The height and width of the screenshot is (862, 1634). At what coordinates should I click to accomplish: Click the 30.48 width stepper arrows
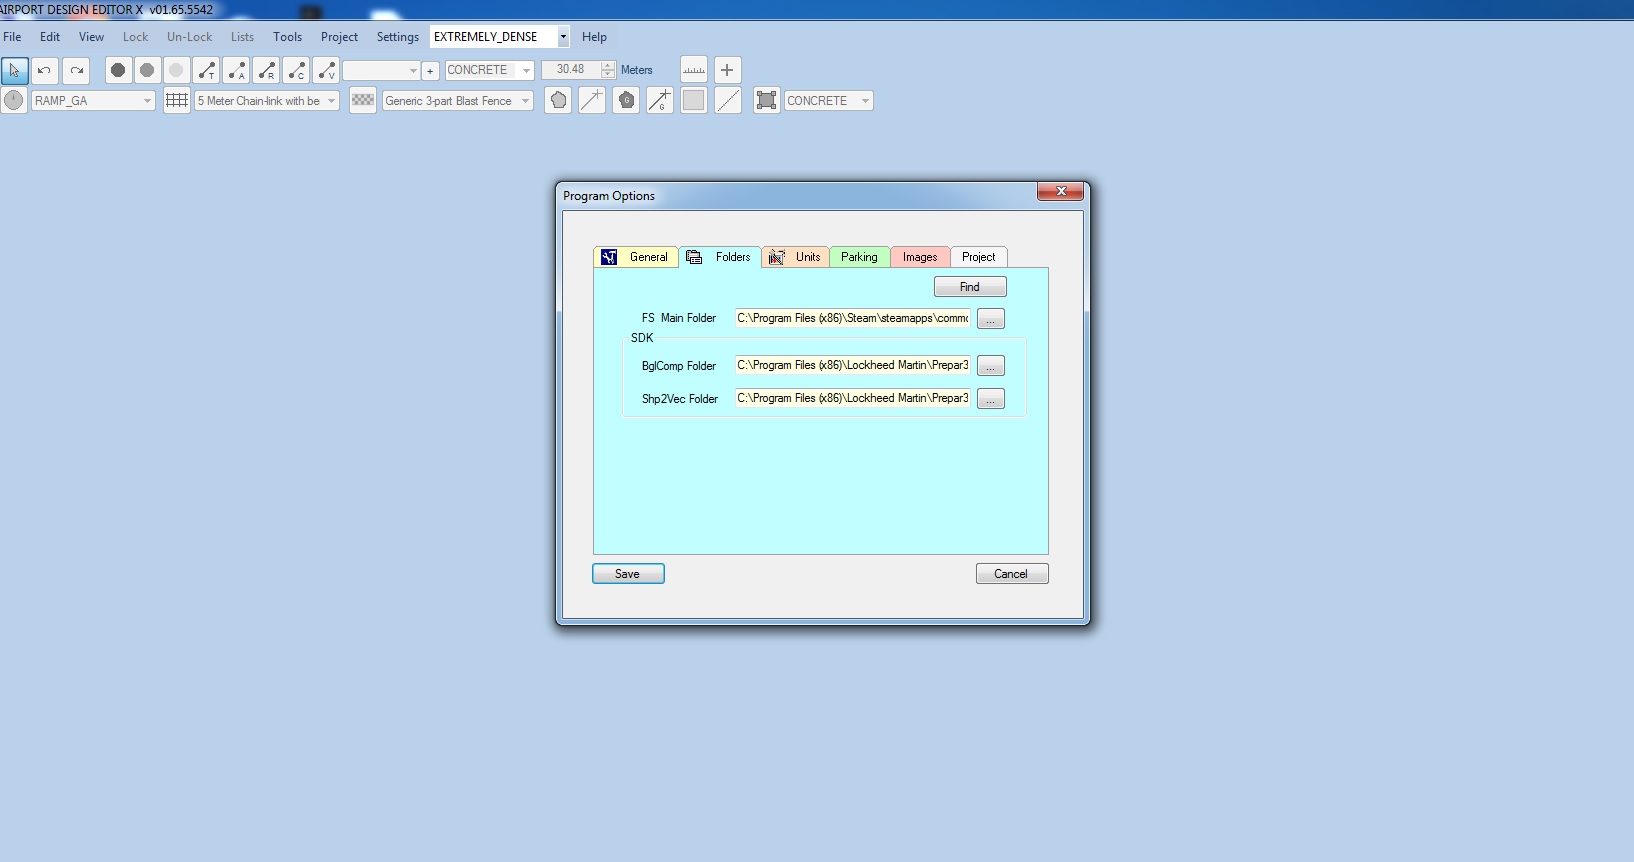tap(608, 70)
